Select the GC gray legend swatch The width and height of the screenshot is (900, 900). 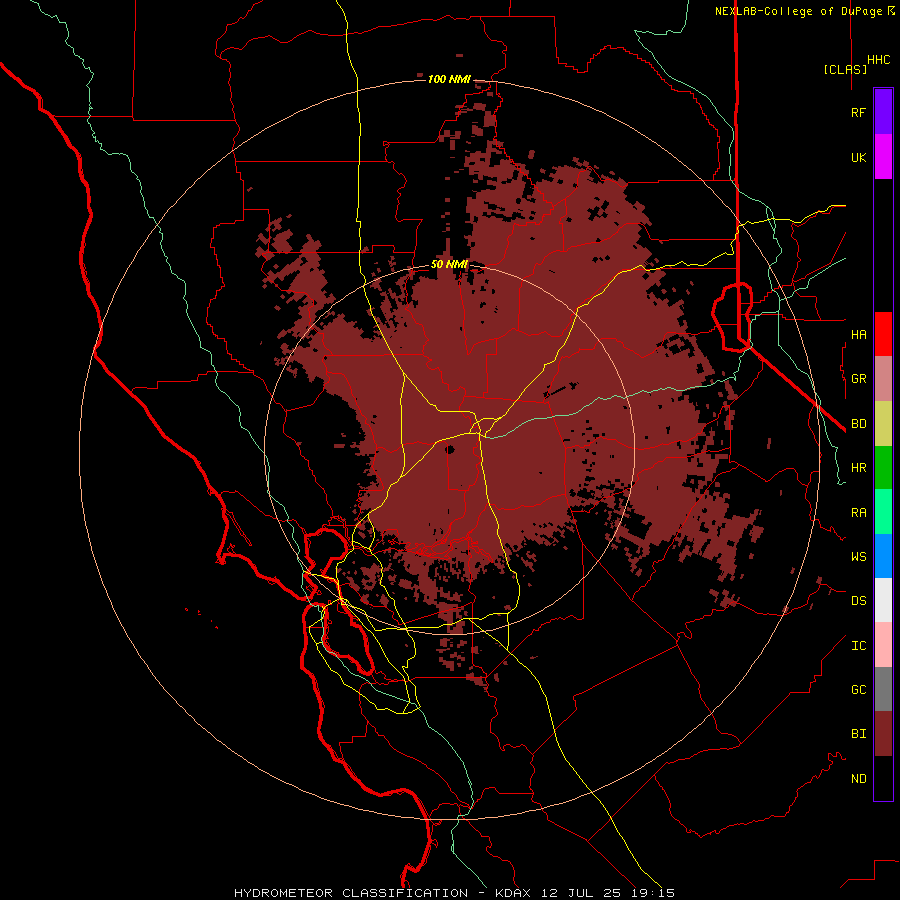click(883, 689)
